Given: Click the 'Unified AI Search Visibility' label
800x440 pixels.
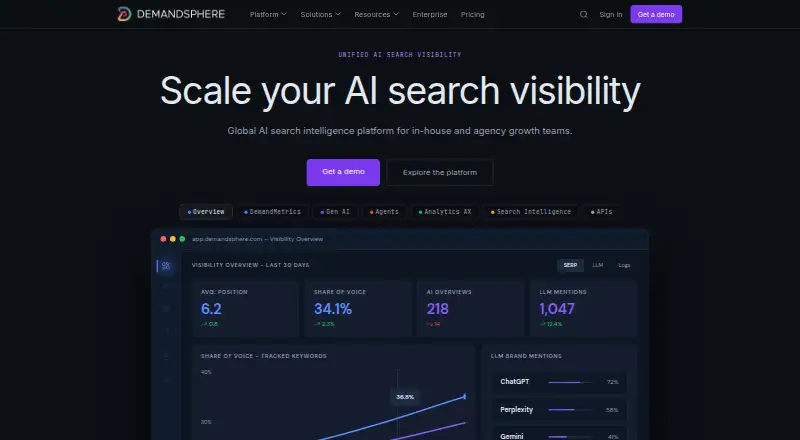Looking at the screenshot, I should pos(400,55).
